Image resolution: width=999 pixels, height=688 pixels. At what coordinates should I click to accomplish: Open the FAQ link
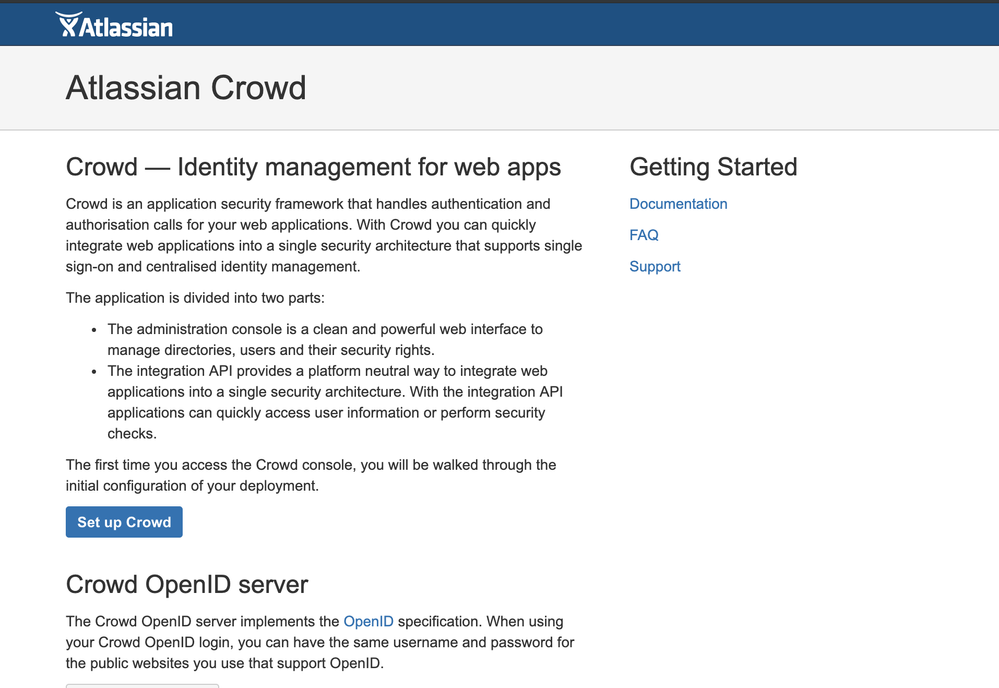tap(643, 235)
